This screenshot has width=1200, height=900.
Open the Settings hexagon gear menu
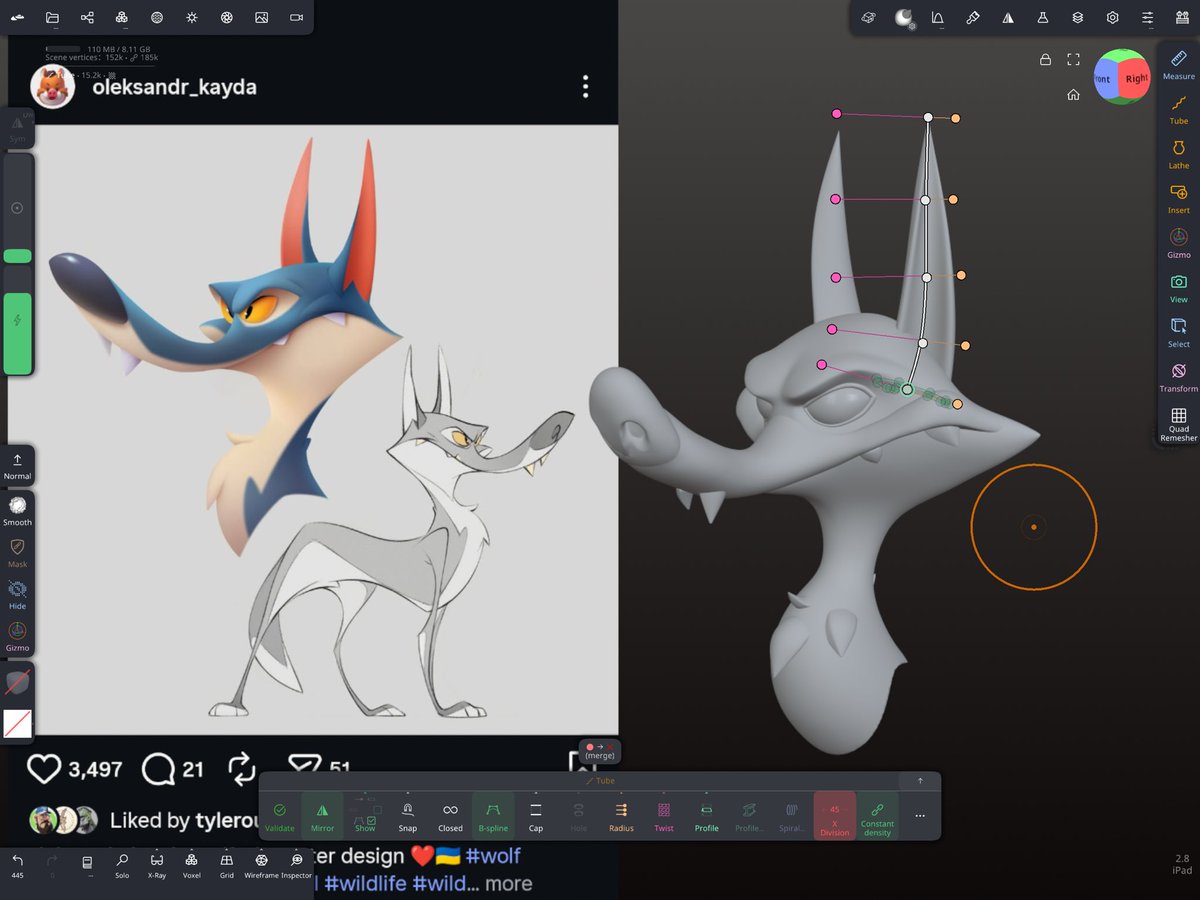(1112, 18)
